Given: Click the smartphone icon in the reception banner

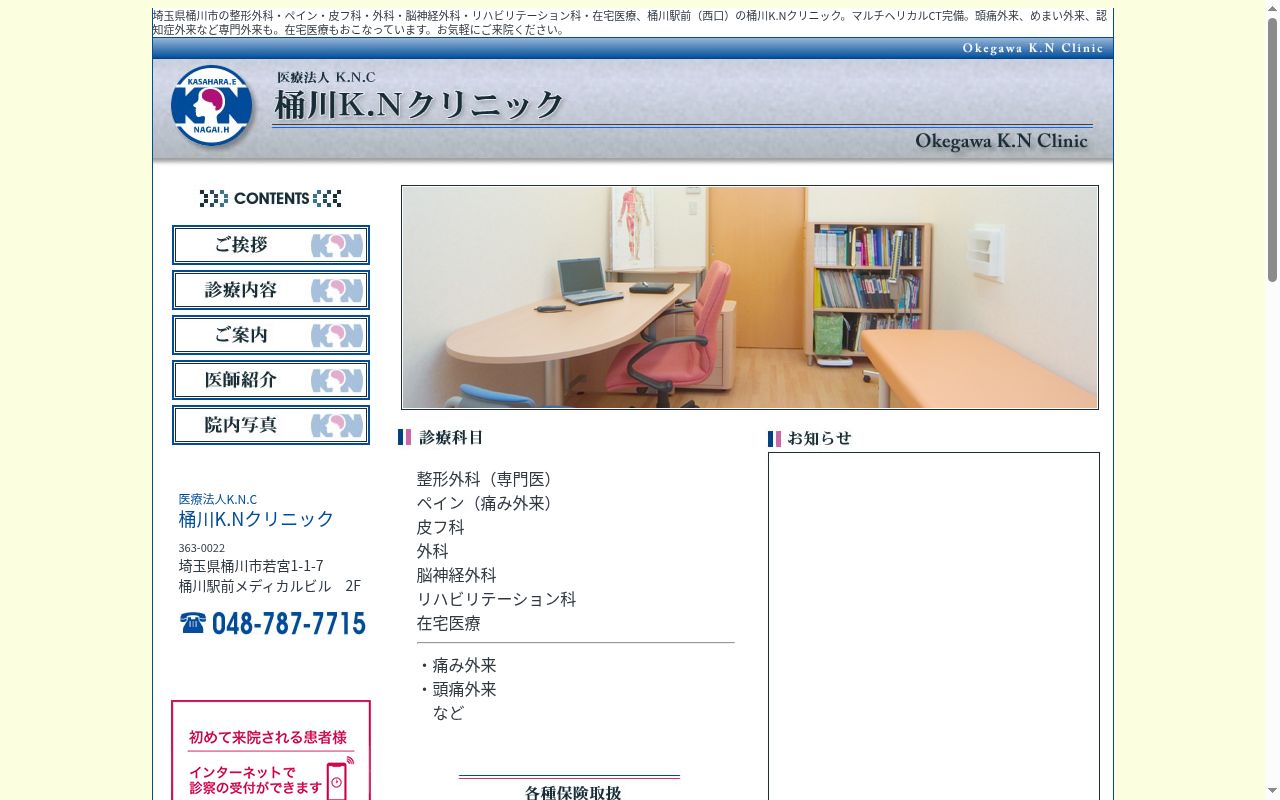Looking at the screenshot, I should [x=338, y=778].
